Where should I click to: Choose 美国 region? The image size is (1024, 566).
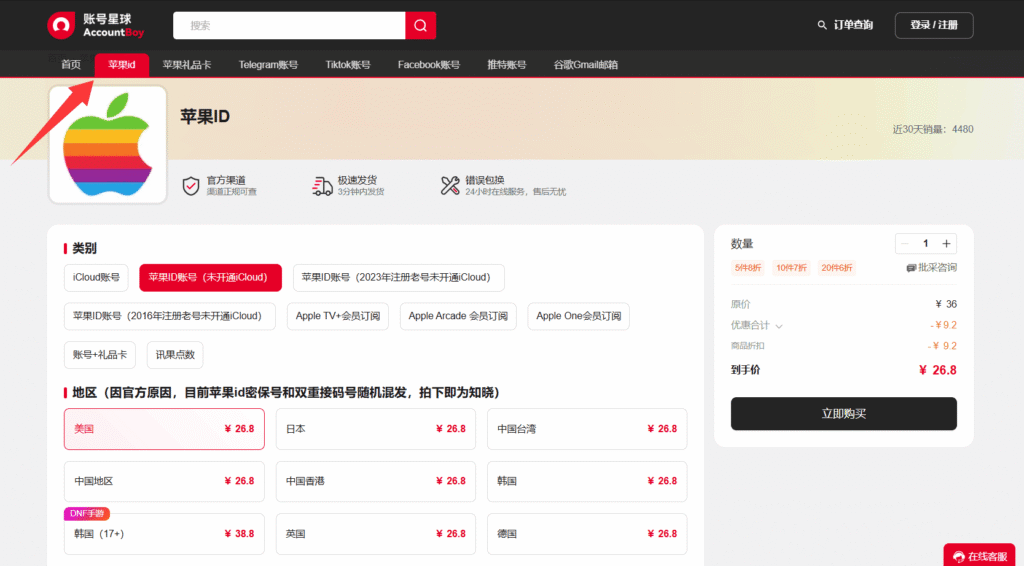(164, 429)
